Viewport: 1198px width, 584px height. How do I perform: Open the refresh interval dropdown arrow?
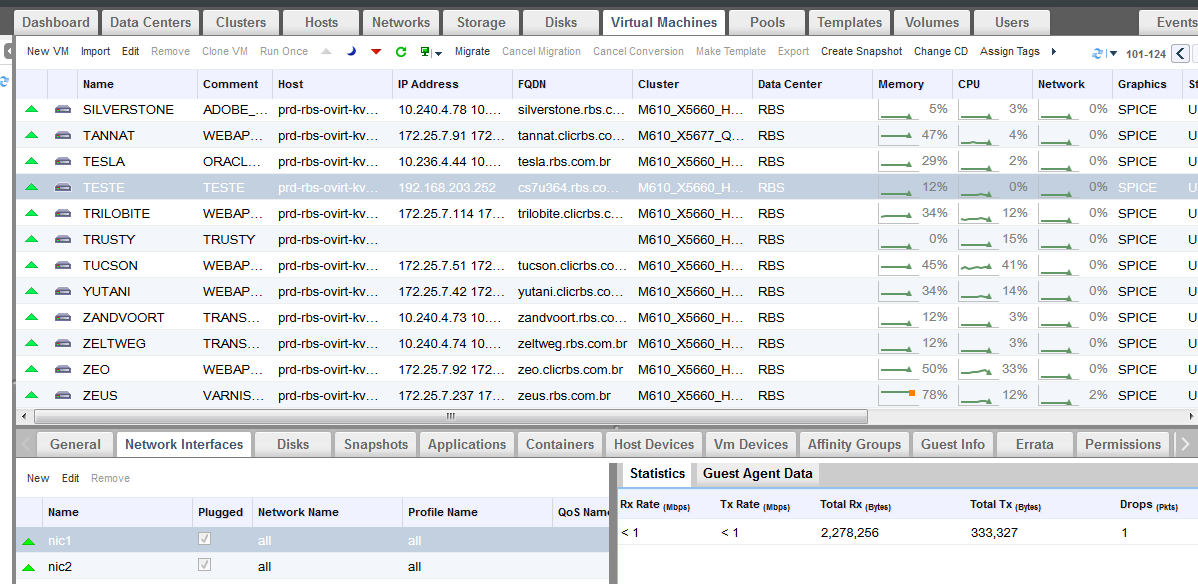coord(1113,53)
